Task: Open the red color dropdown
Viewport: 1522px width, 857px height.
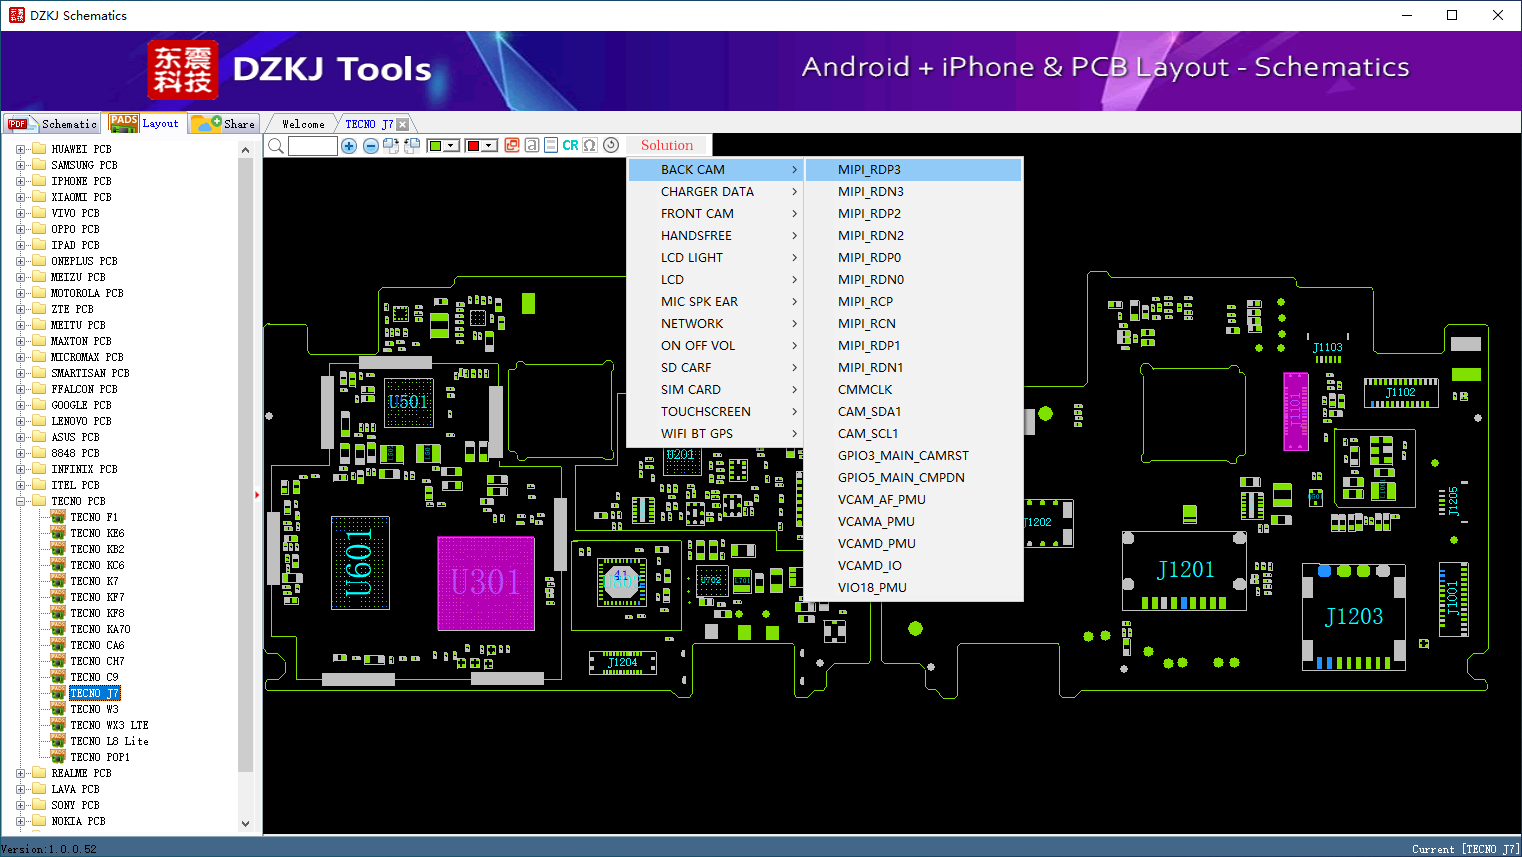Action: (490, 146)
